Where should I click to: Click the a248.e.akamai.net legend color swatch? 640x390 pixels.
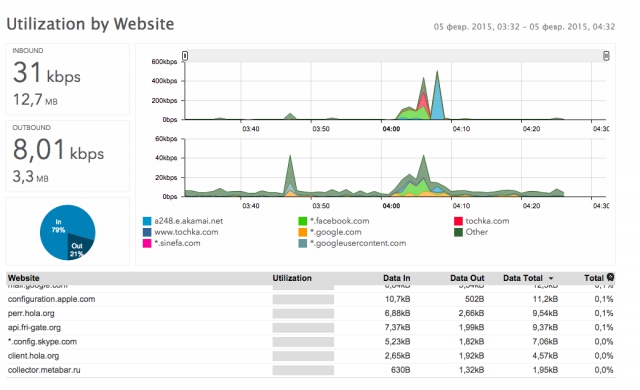tap(147, 221)
